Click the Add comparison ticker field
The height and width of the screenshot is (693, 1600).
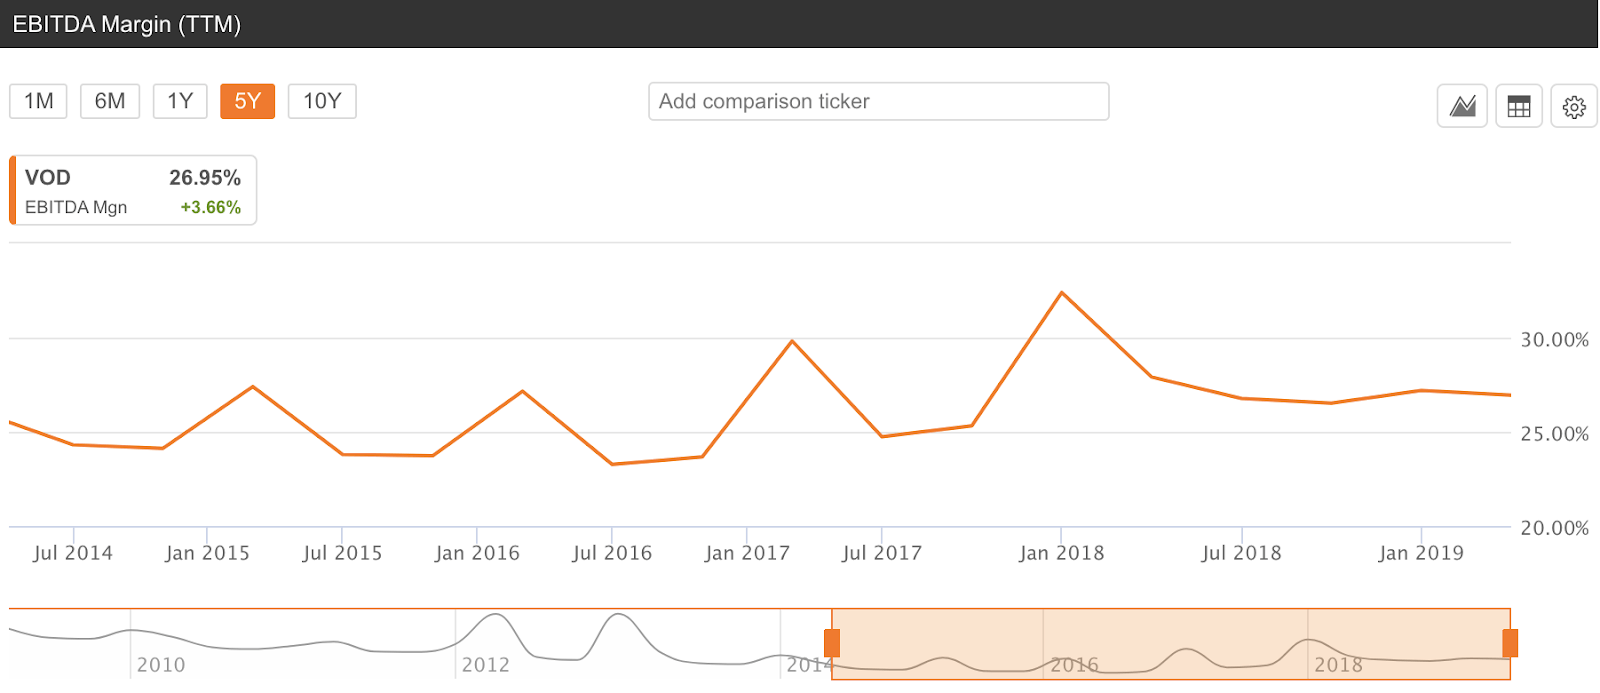point(879,101)
